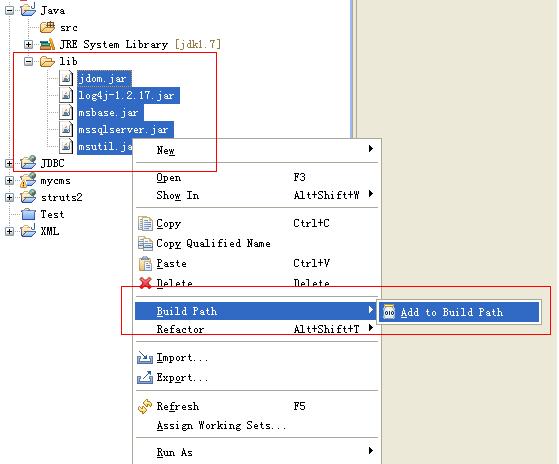This screenshot has height=464, width=559.
Task: Click the Add to Build Path jar icon
Action: tap(389, 312)
